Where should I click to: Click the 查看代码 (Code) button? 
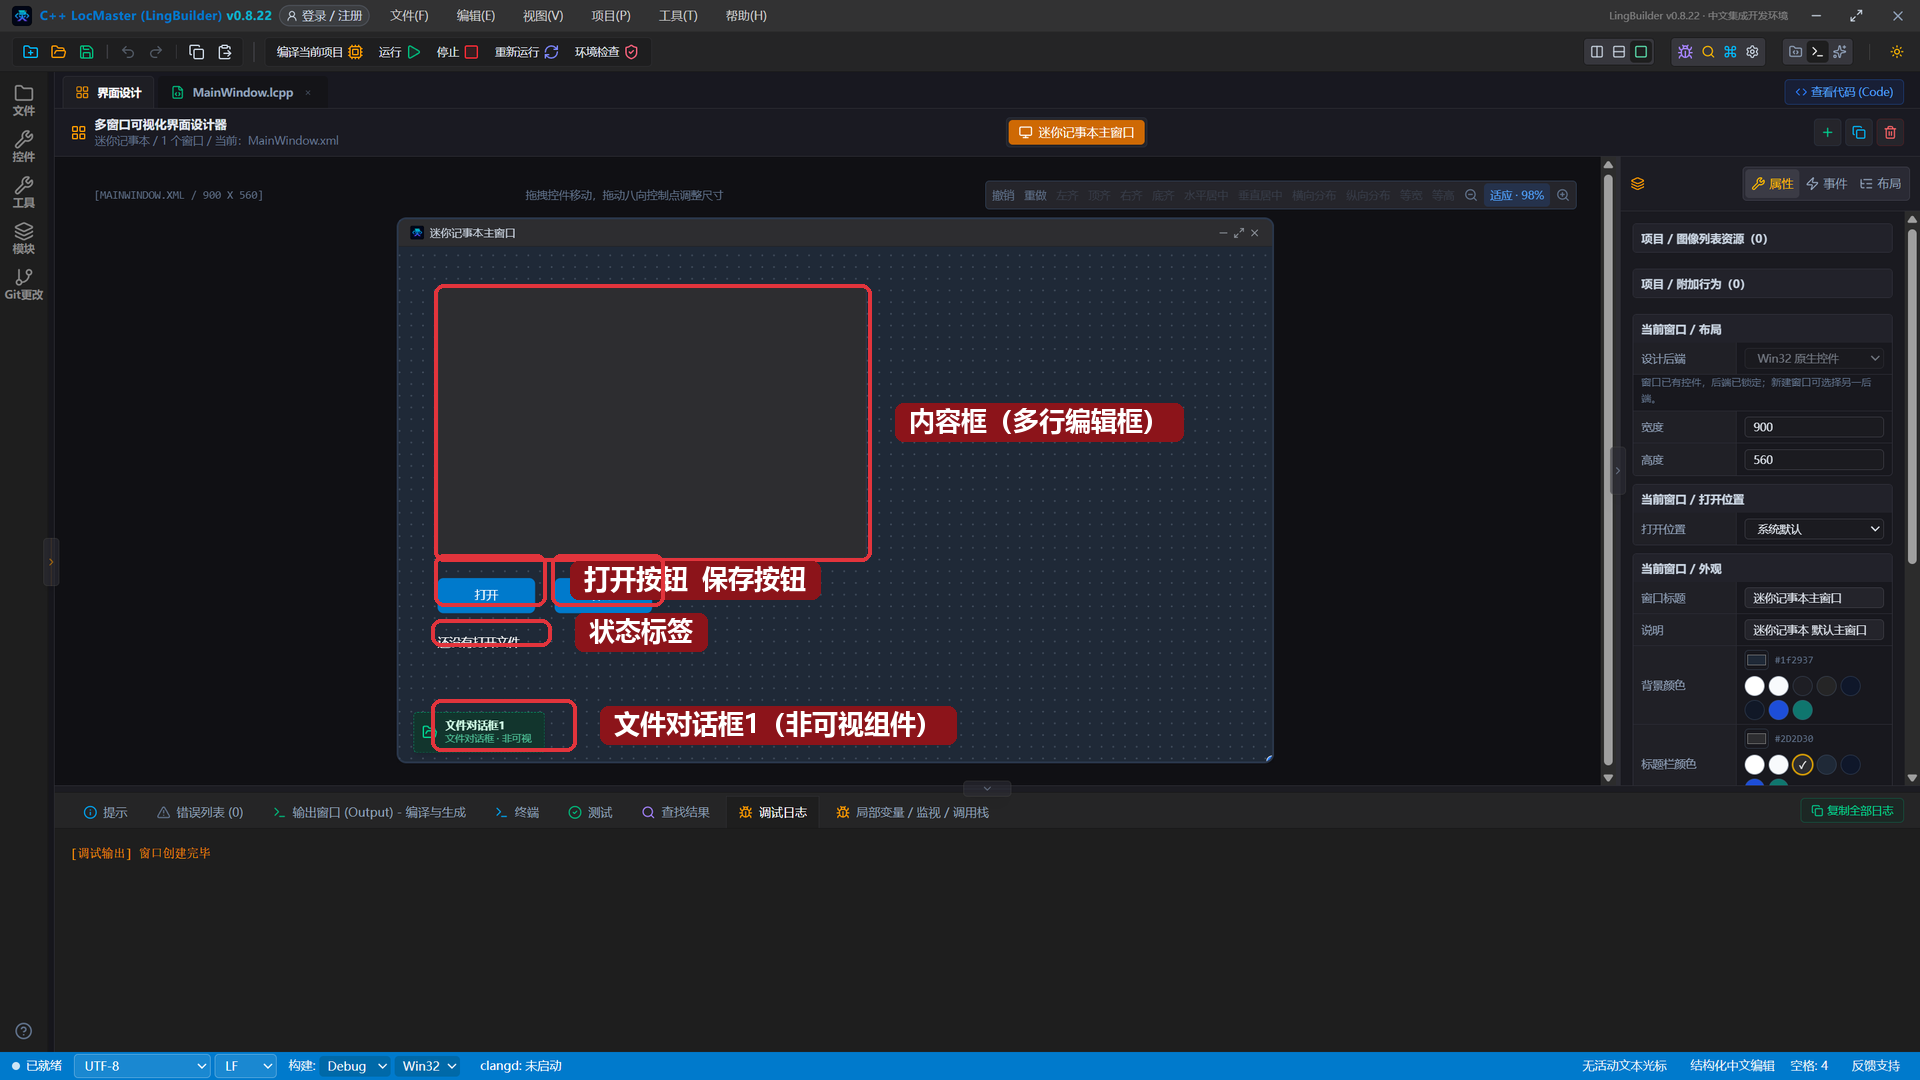[x=1844, y=92]
